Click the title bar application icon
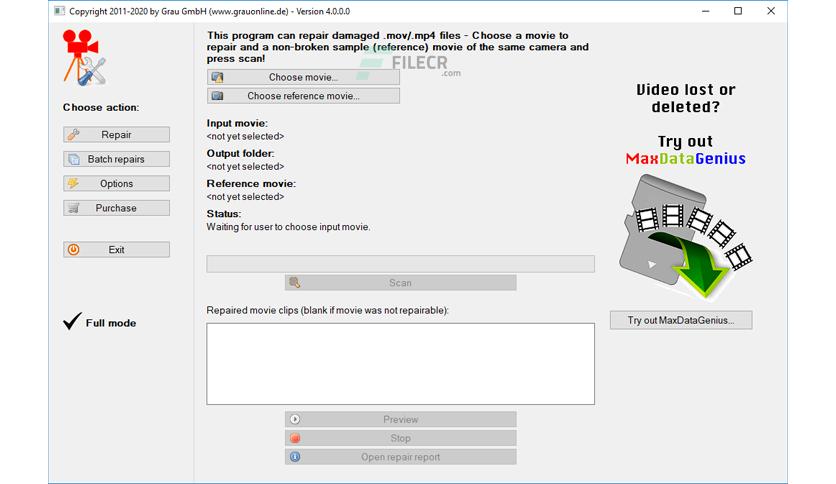This screenshot has width=836, height=484. tap(60, 11)
